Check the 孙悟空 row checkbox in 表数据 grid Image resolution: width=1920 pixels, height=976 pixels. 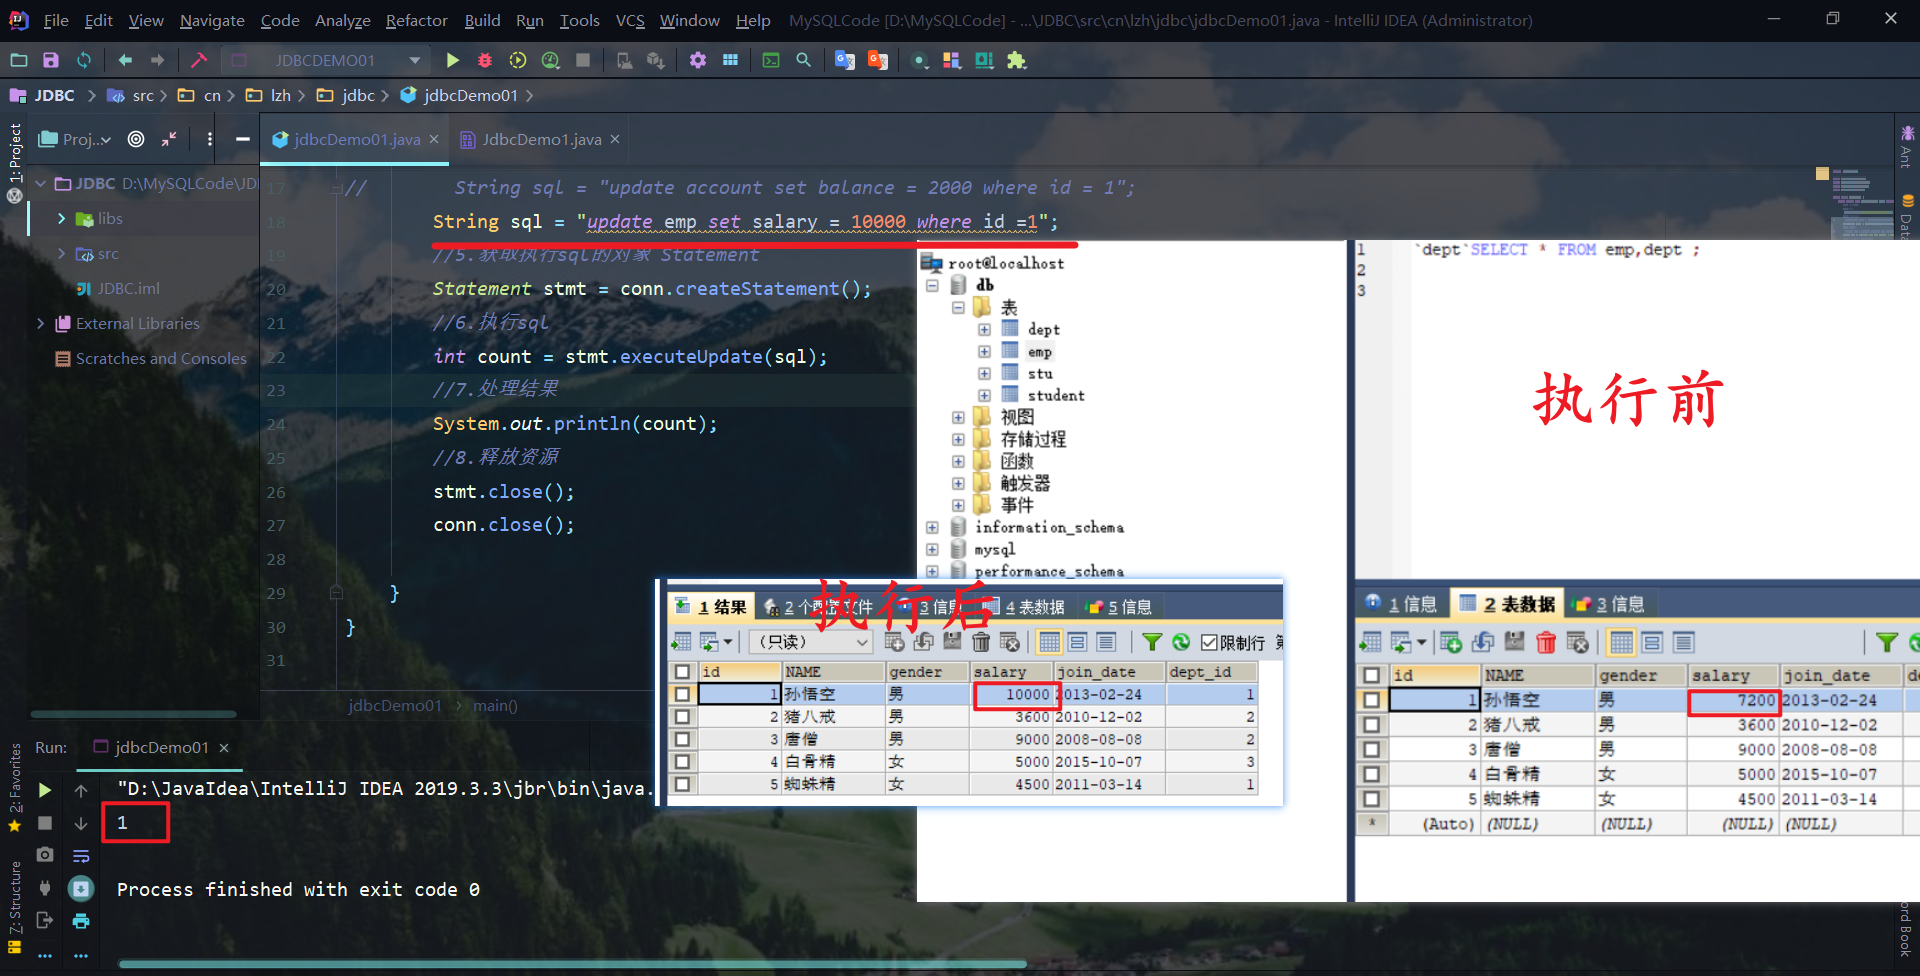click(x=1372, y=700)
